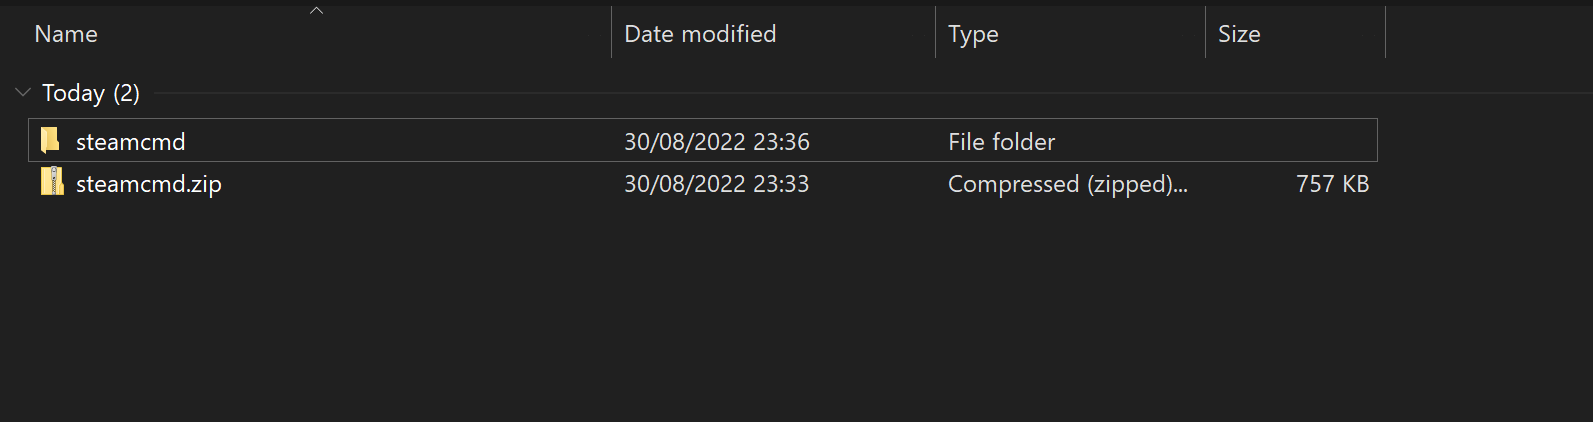The height and width of the screenshot is (422, 1593).
Task: Click the steamcmd.zip zipped archive icon
Action: tap(52, 182)
